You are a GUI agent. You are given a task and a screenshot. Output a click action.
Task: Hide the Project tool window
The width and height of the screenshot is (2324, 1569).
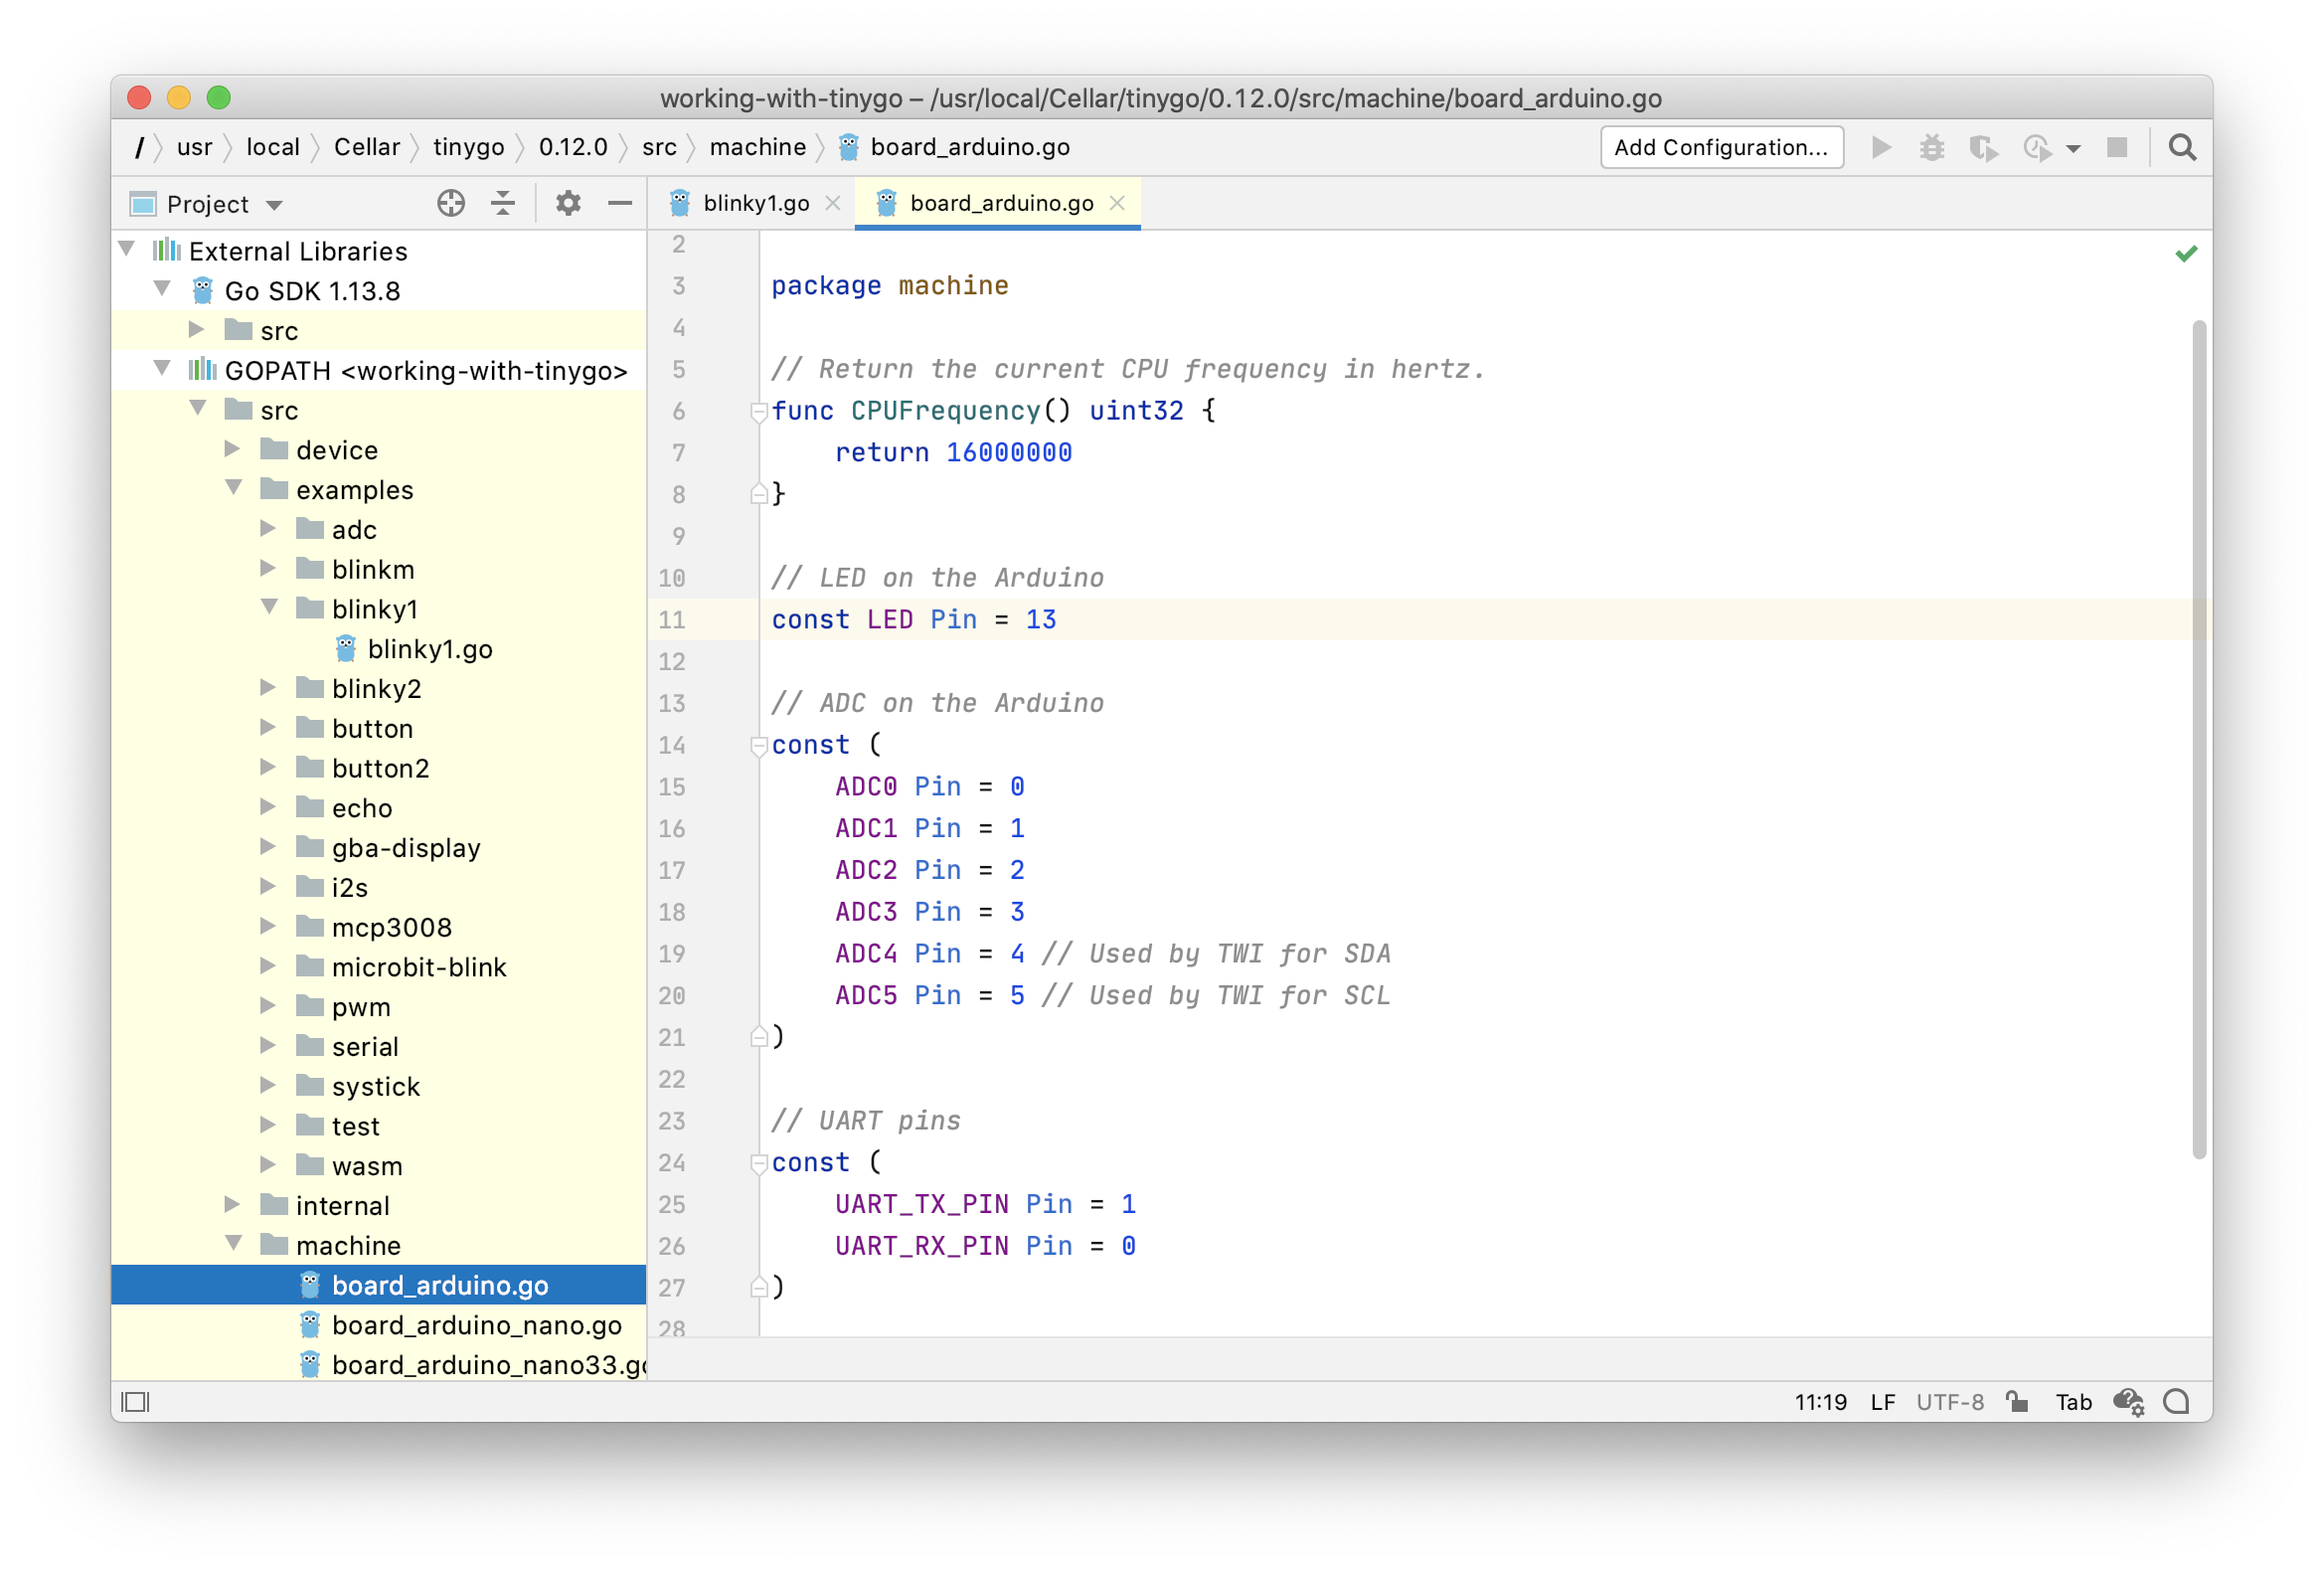(620, 203)
